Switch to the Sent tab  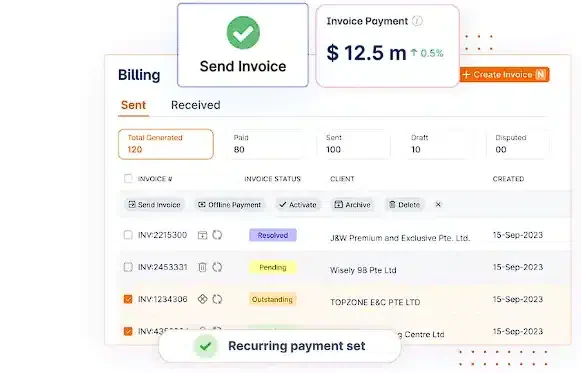pyautogui.click(x=133, y=105)
